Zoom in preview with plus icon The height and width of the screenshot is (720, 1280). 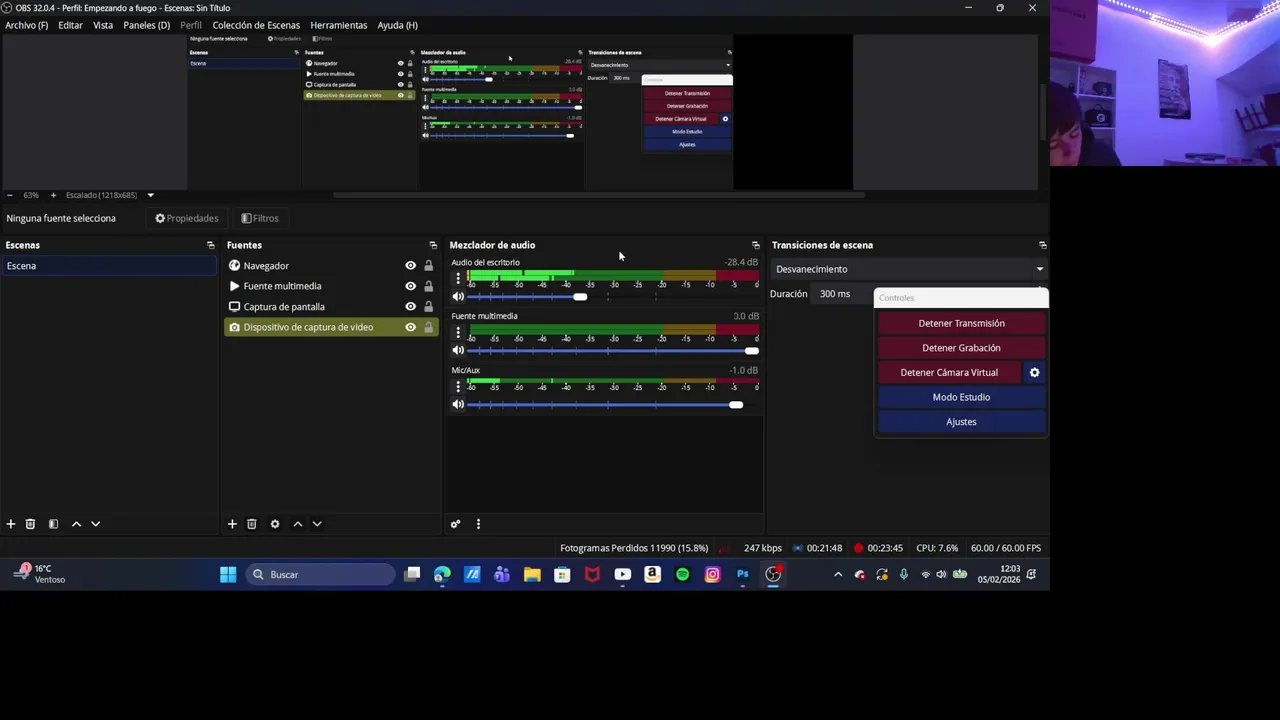tap(53, 195)
